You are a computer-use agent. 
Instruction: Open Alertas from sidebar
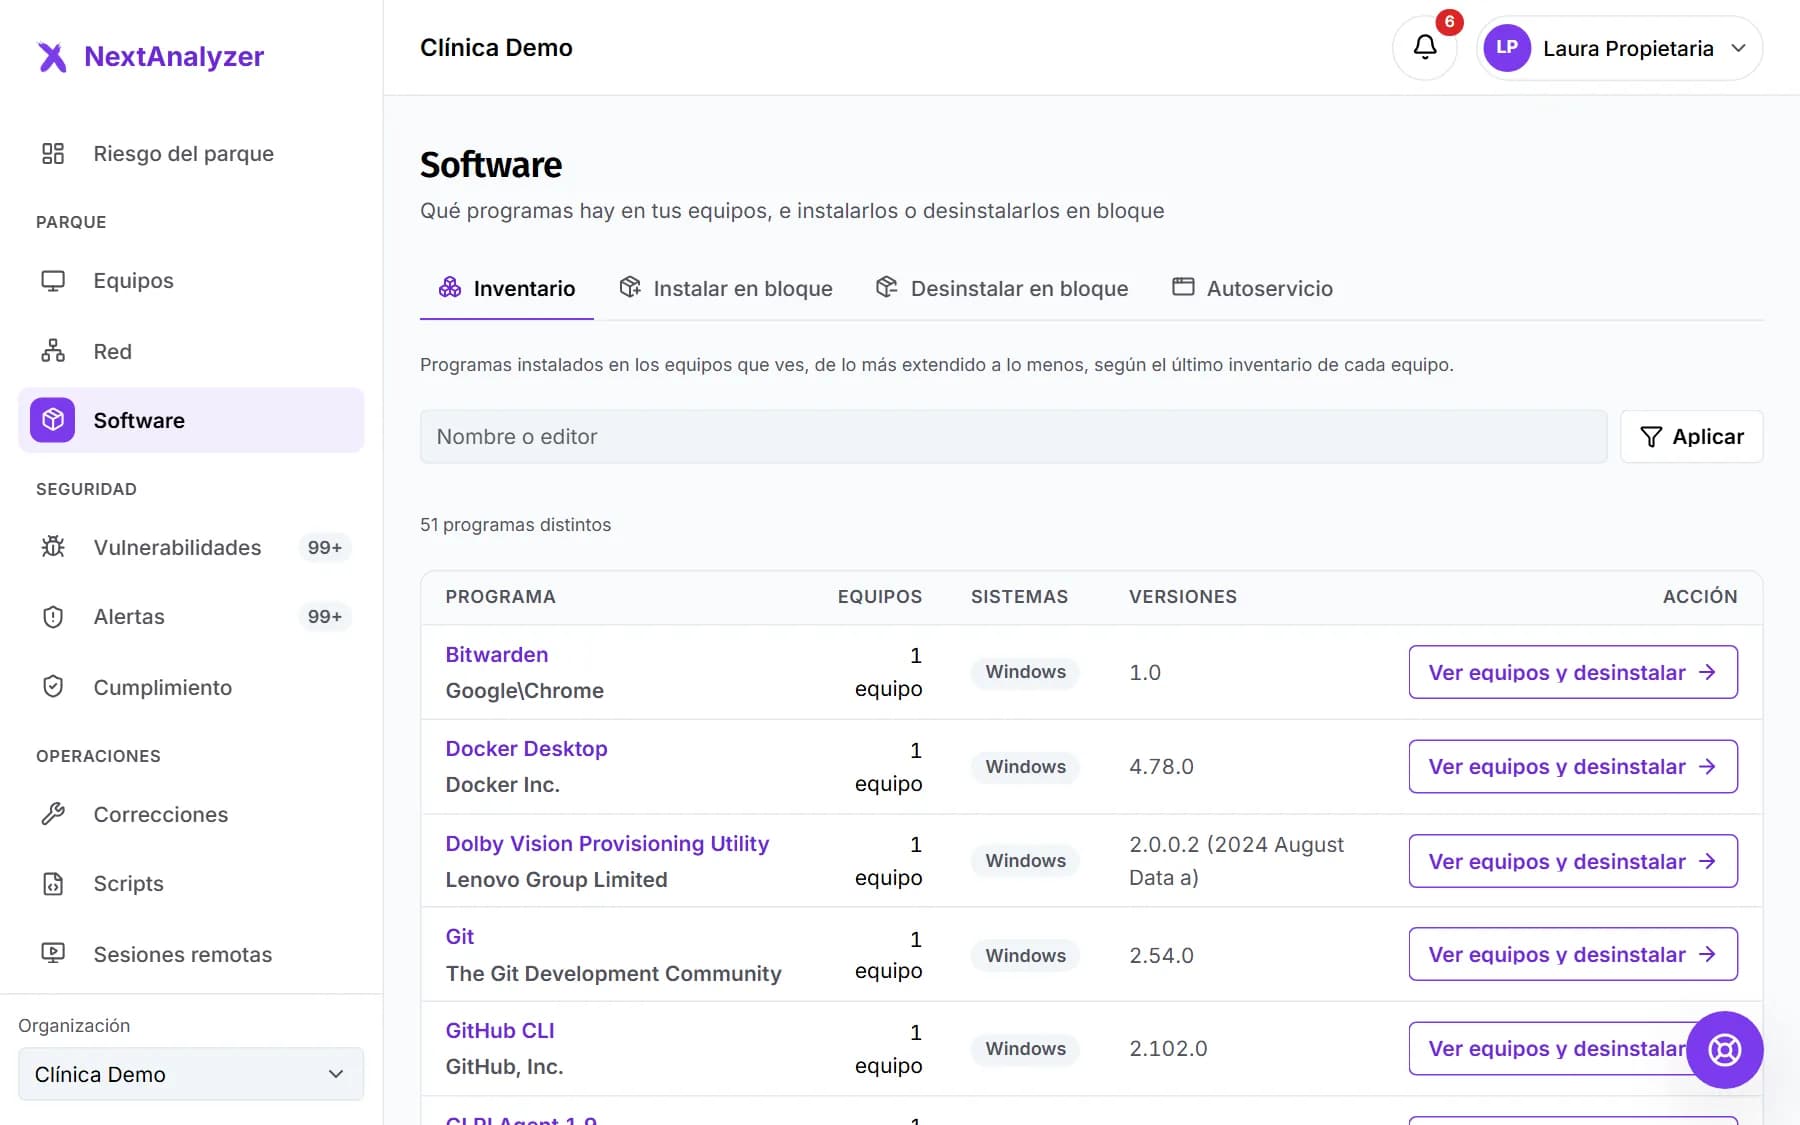pyautogui.click(x=191, y=617)
